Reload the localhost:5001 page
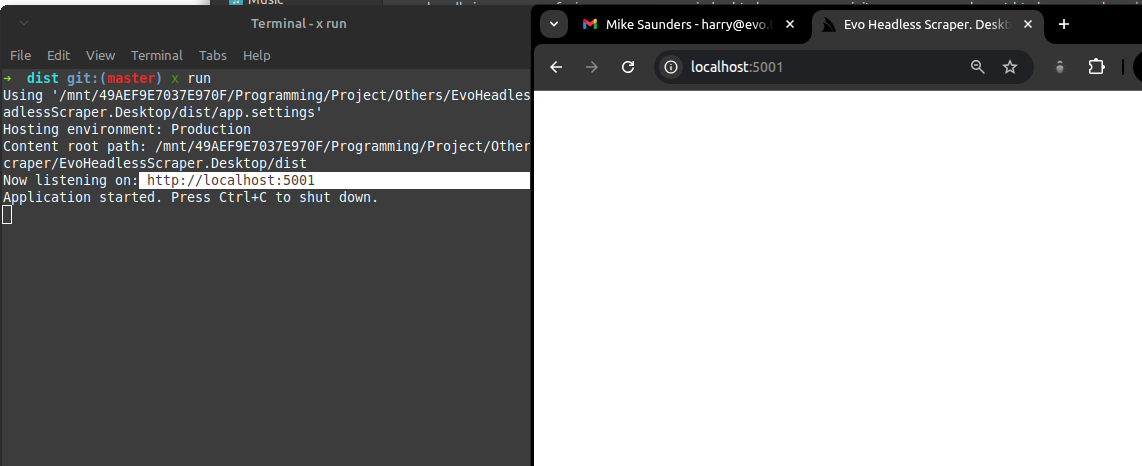 (628, 67)
